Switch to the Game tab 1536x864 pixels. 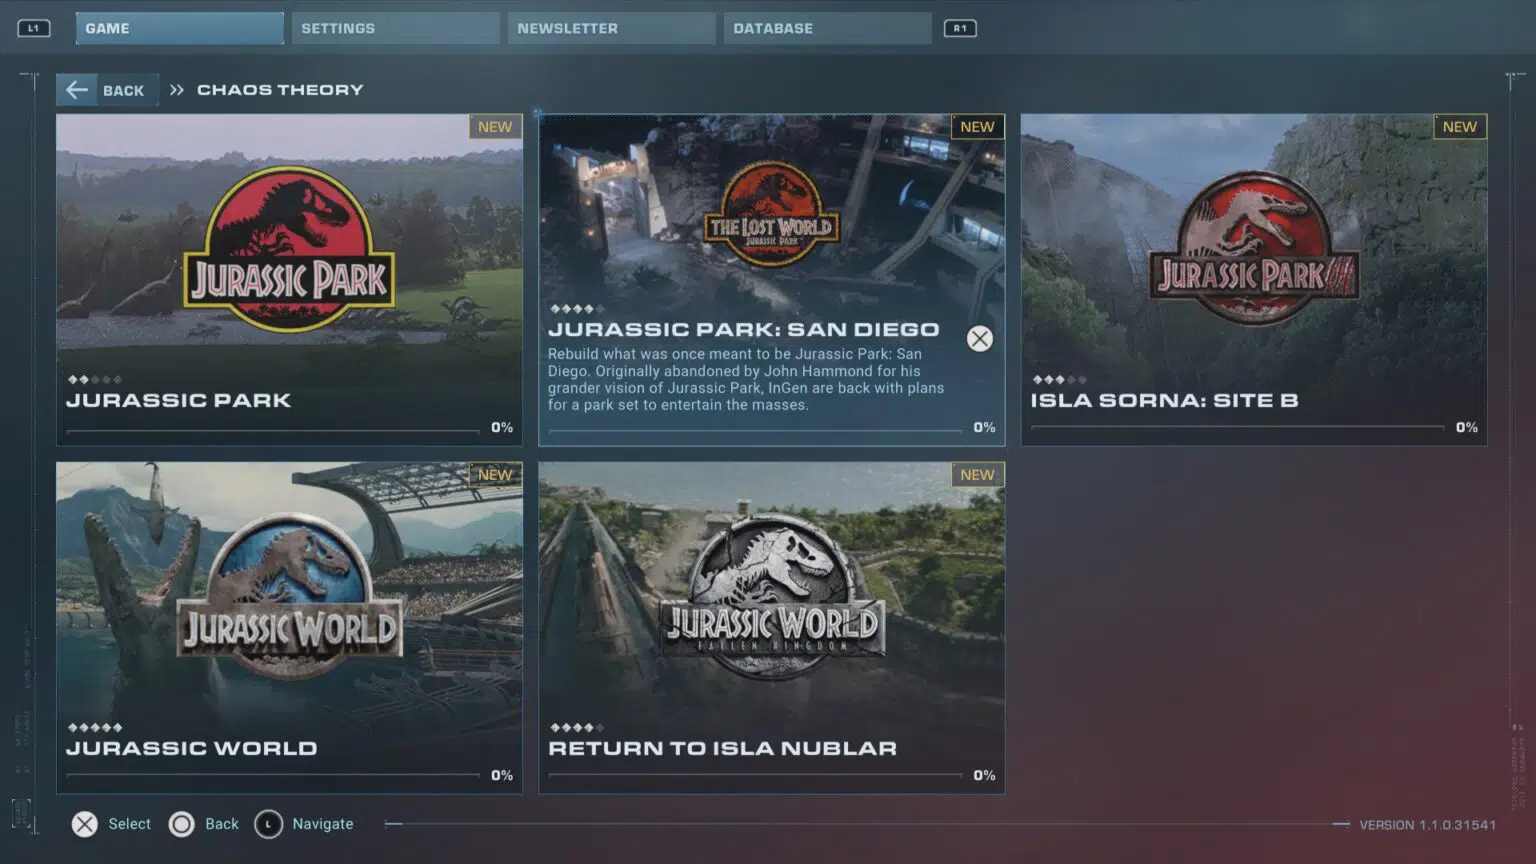click(x=179, y=28)
